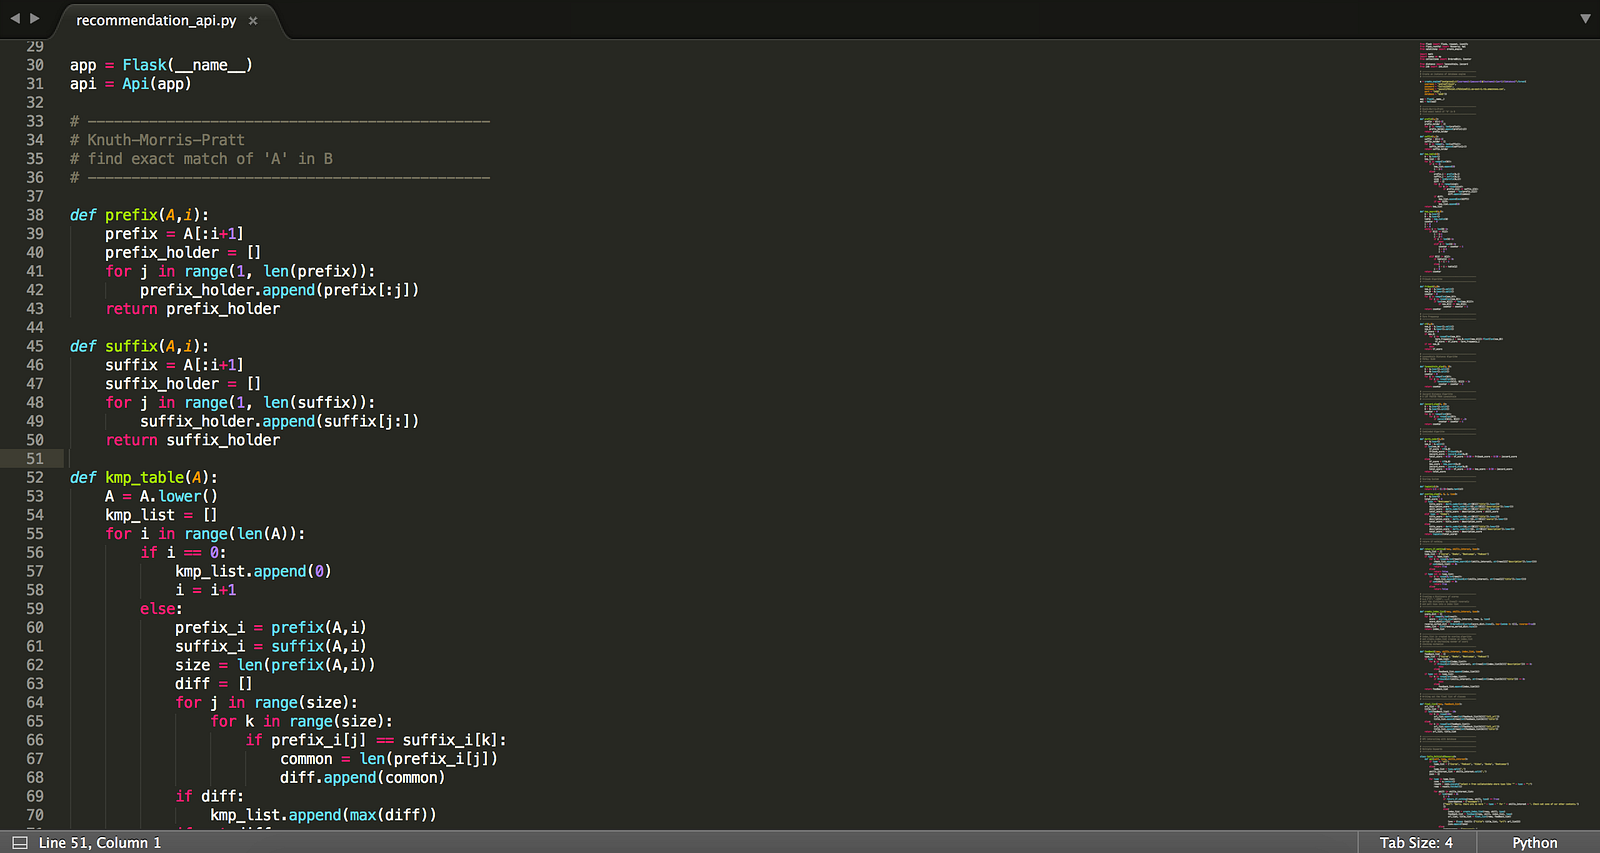Image resolution: width=1600 pixels, height=853 pixels.
Task: Click "suffix_i = suffix(A,i)" assignment
Action: pyautogui.click(x=271, y=646)
